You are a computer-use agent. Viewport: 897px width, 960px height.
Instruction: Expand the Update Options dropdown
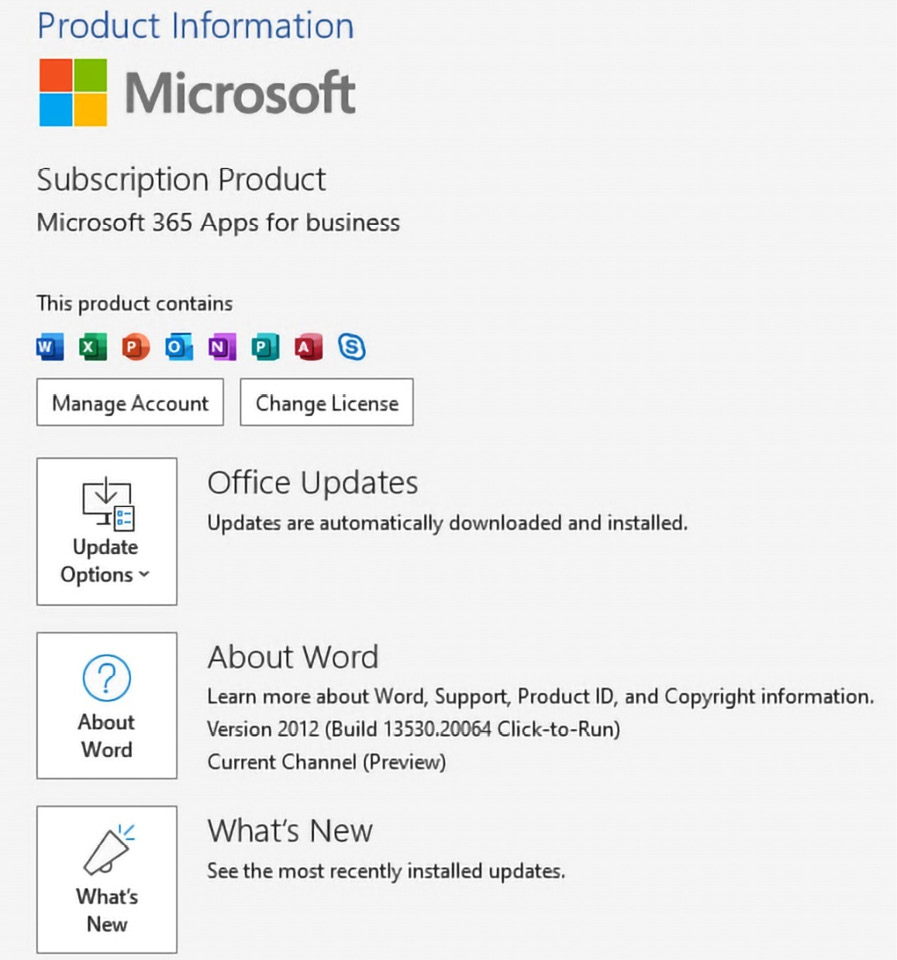point(107,531)
